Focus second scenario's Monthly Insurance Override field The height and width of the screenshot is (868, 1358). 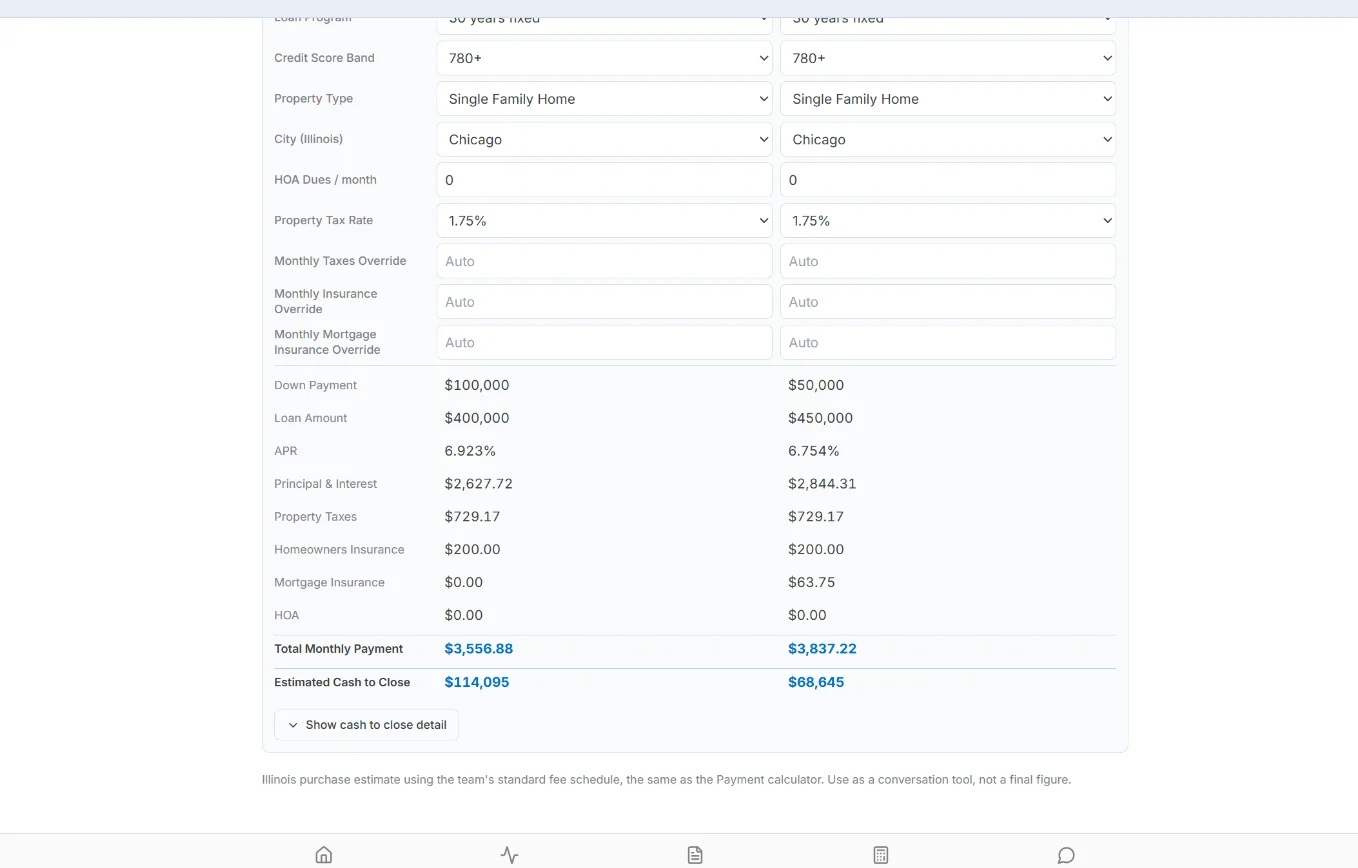coord(948,302)
